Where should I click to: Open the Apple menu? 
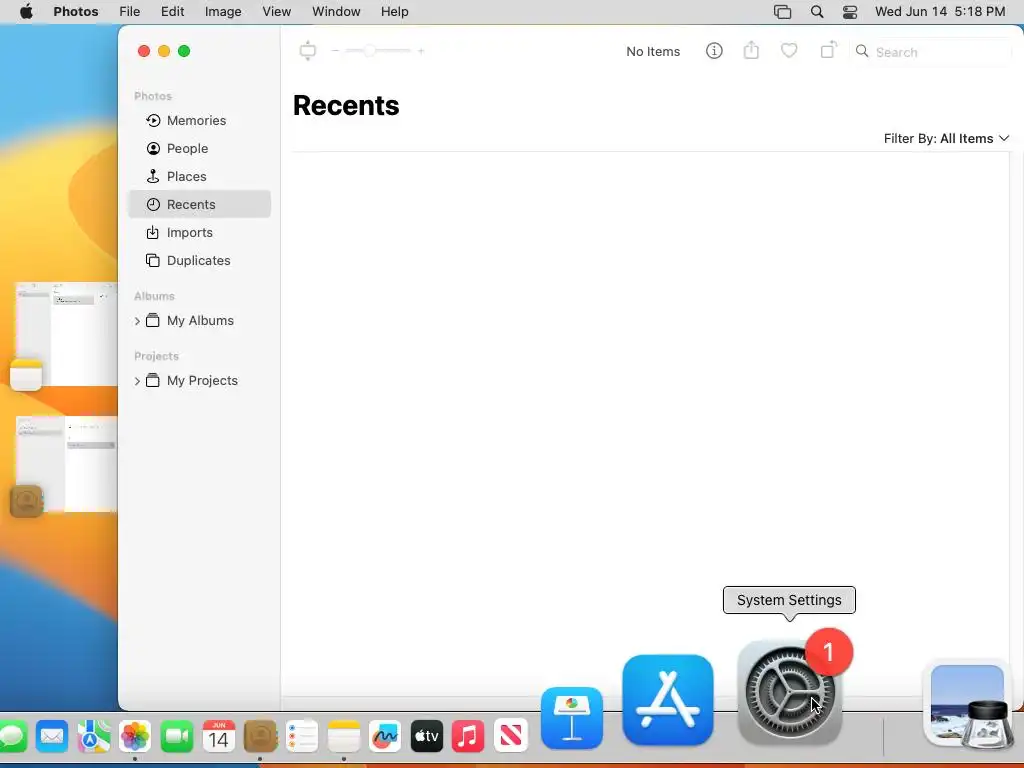[26, 11]
